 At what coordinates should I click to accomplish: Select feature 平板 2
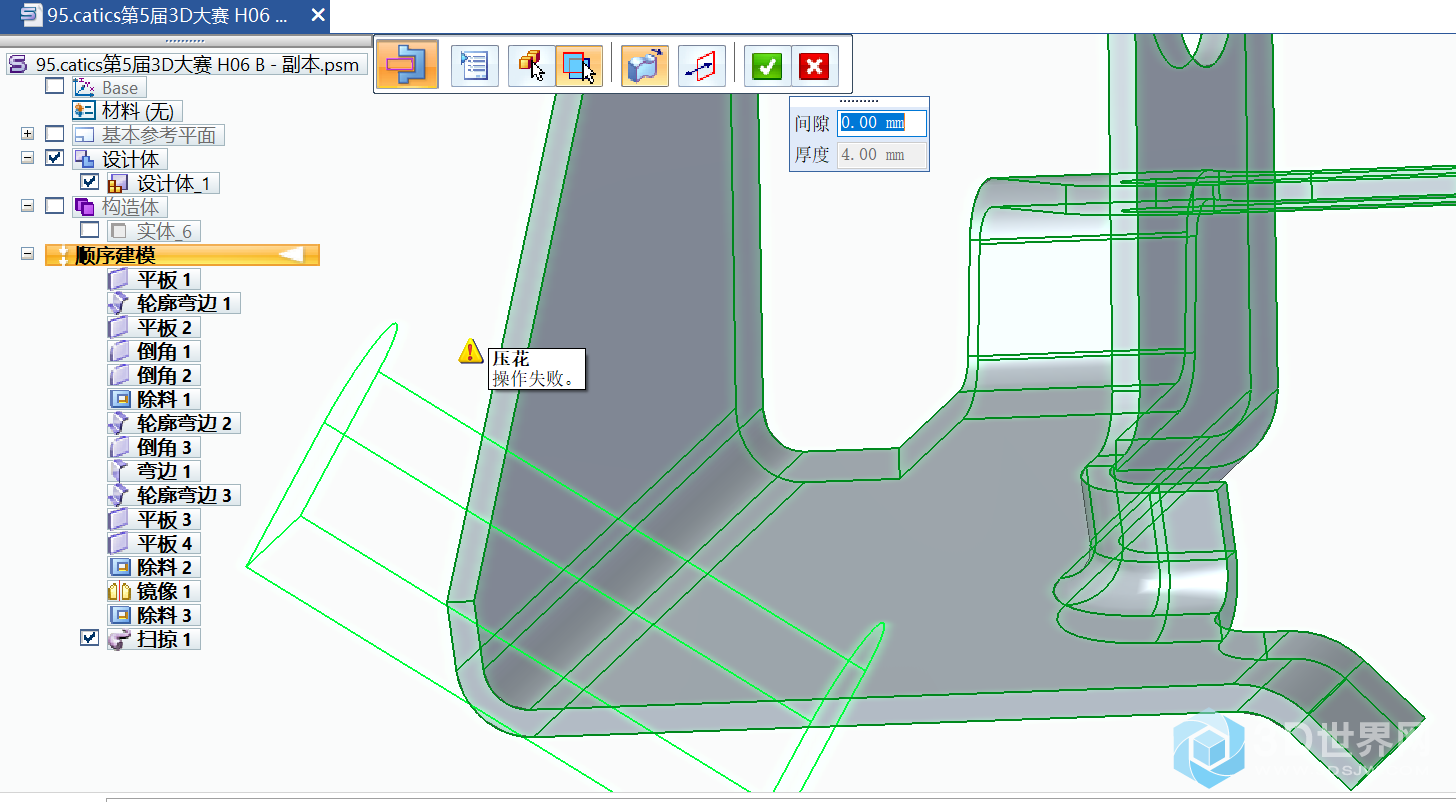[x=154, y=327]
